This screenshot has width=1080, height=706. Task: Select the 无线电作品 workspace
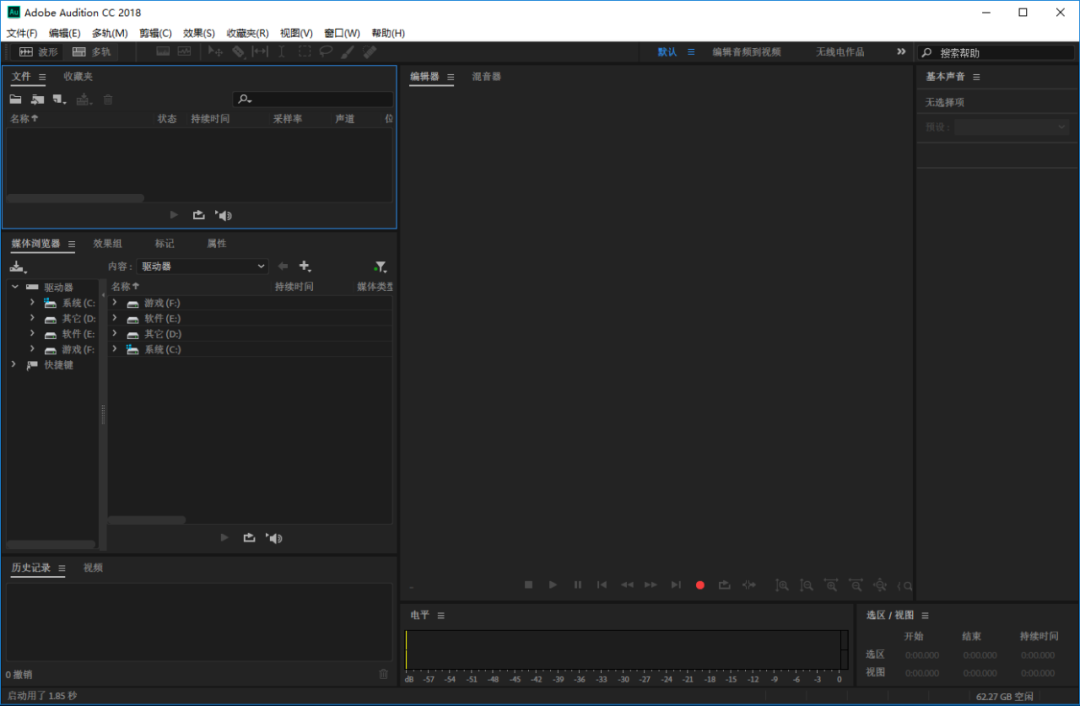(x=840, y=52)
